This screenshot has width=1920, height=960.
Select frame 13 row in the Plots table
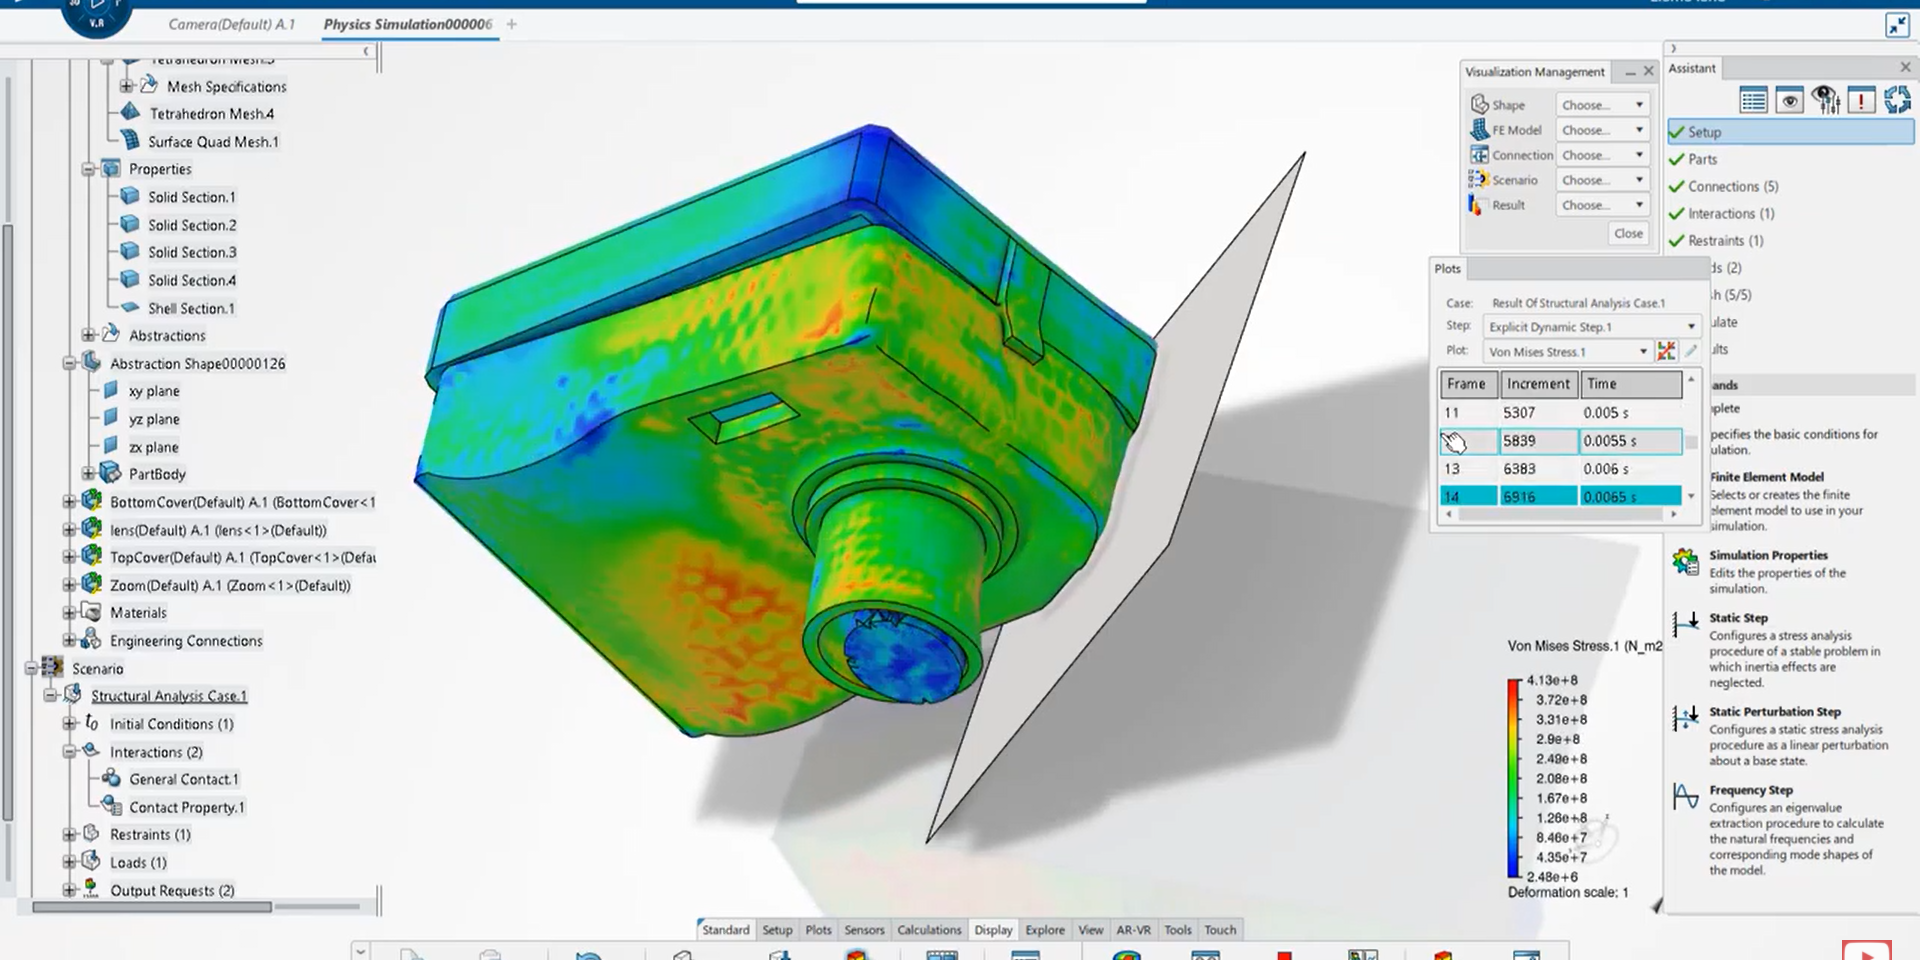1560,469
